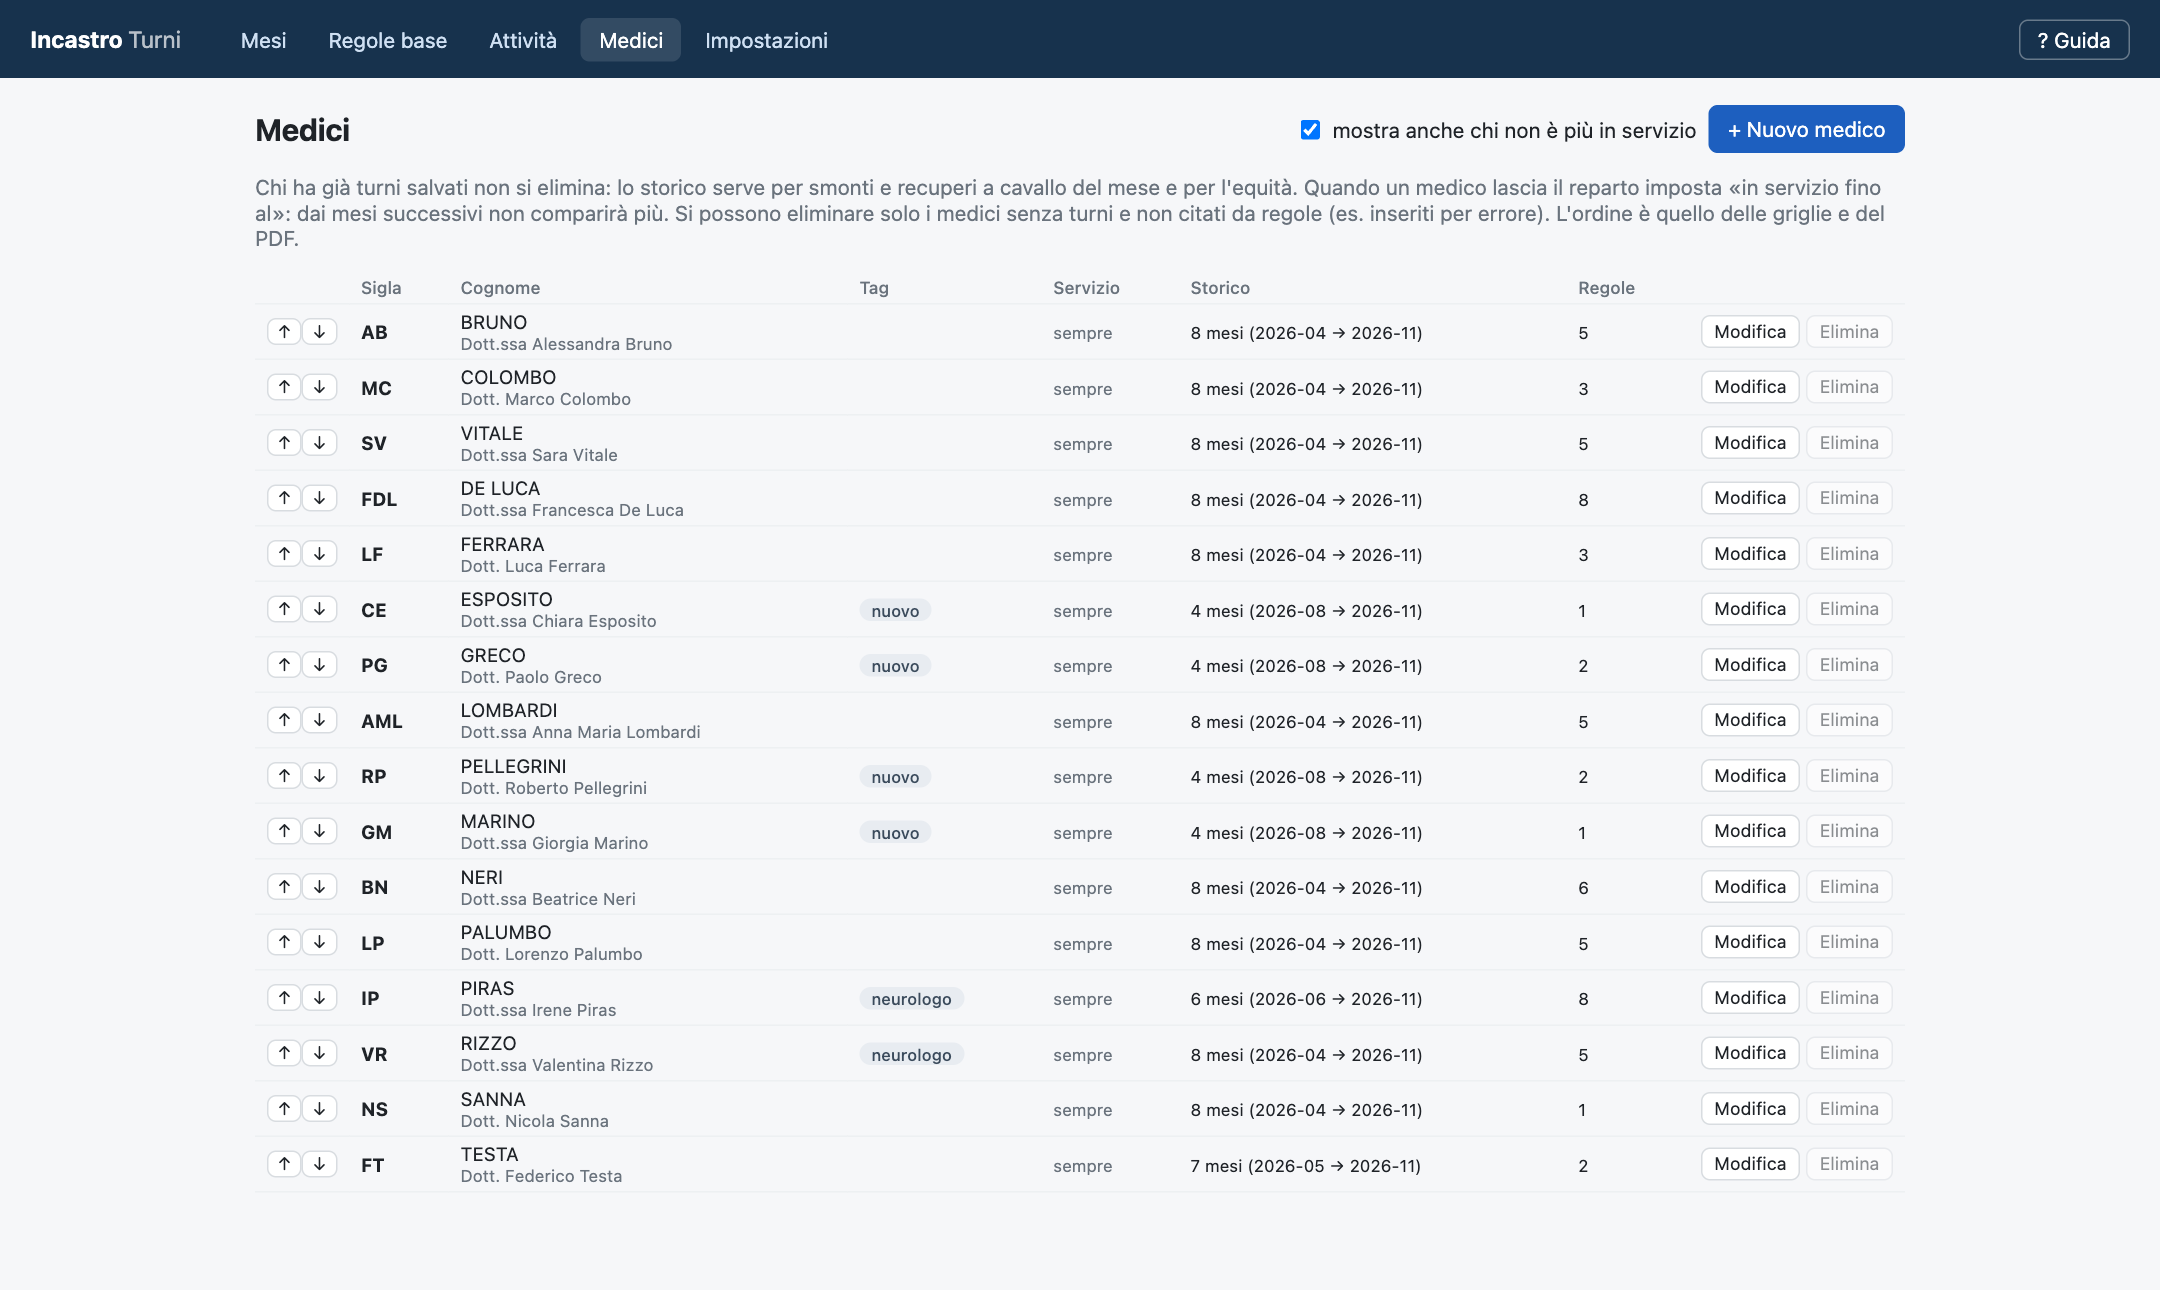The image size is (2160, 1290).
Task: Add a new doctor with Nuovo medico
Action: tap(1806, 129)
